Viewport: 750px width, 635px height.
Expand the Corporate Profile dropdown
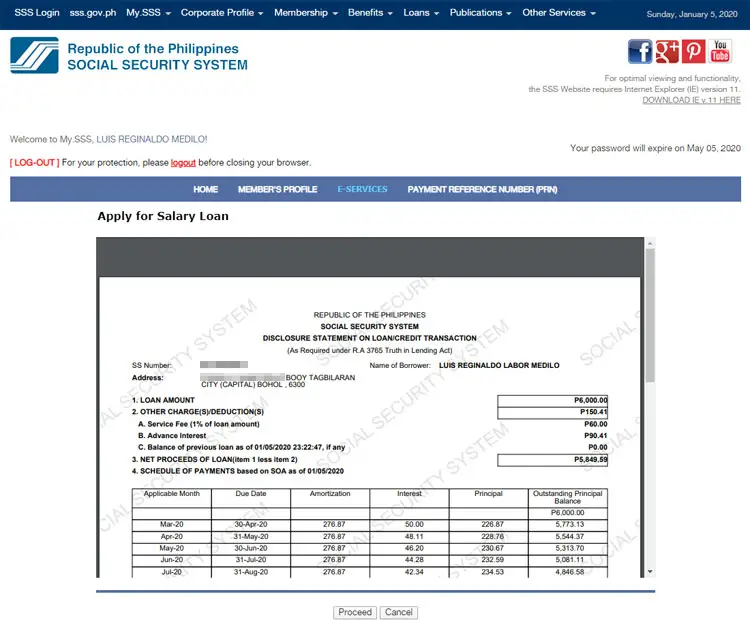pyautogui.click(x=222, y=13)
